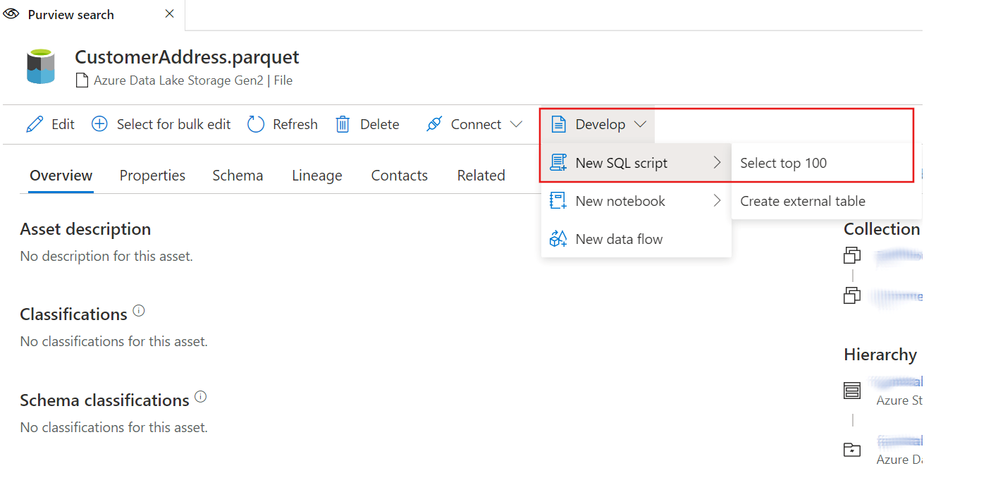998x502 pixels.
Task: Click the Delete trash can icon
Action: coord(342,124)
